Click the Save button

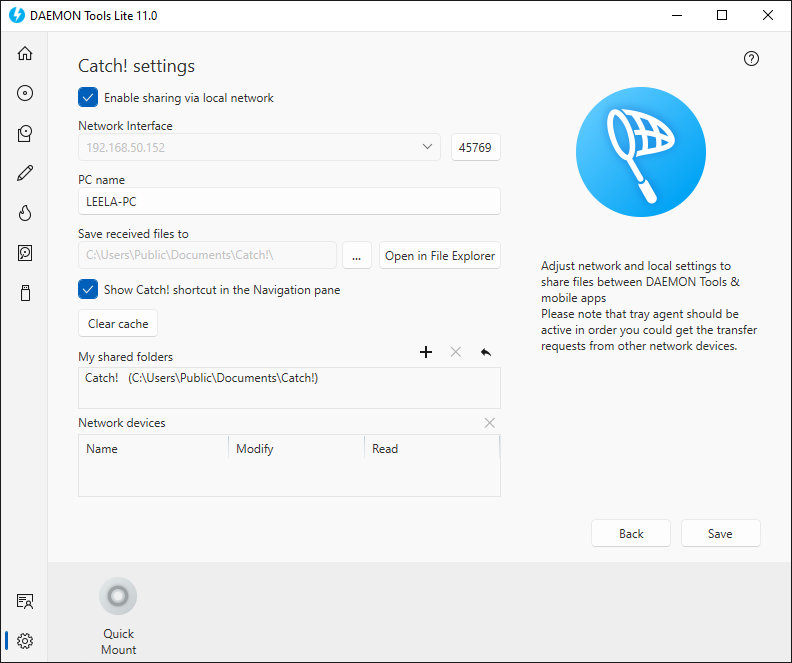pos(720,533)
